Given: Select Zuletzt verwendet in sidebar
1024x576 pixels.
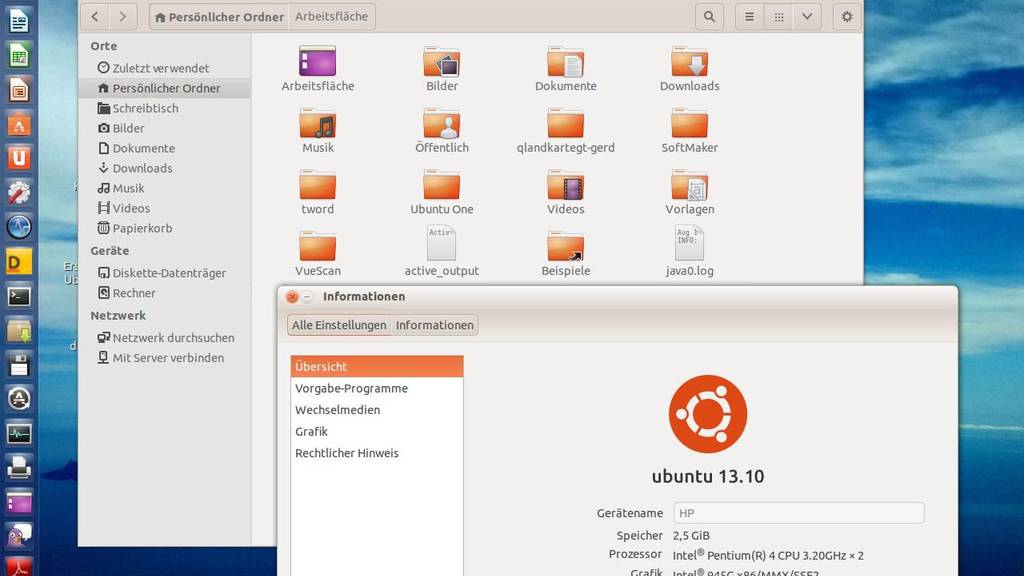Looking at the screenshot, I should (160, 68).
